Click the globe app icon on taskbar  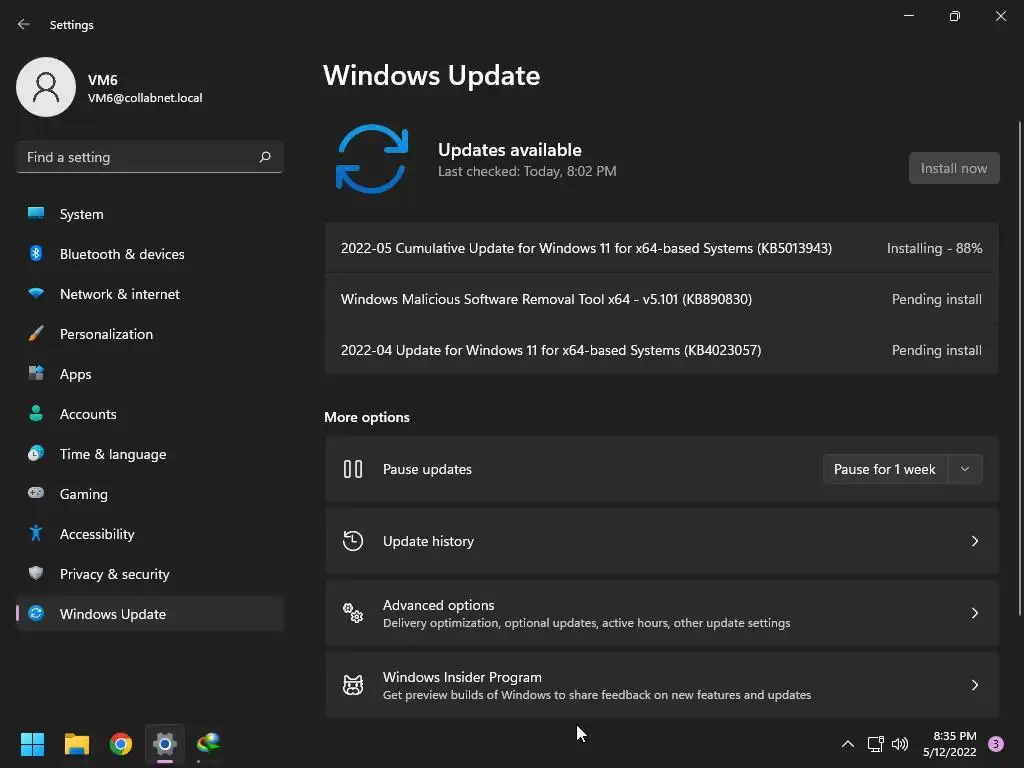click(208, 744)
